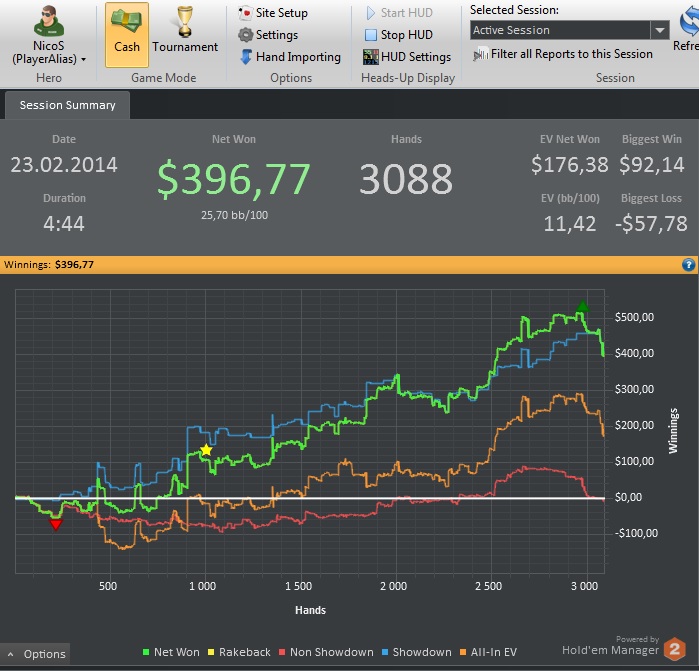Toggle the Net Won legend entry
Viewport: 699px width, 671px height.
coord(171,652)
